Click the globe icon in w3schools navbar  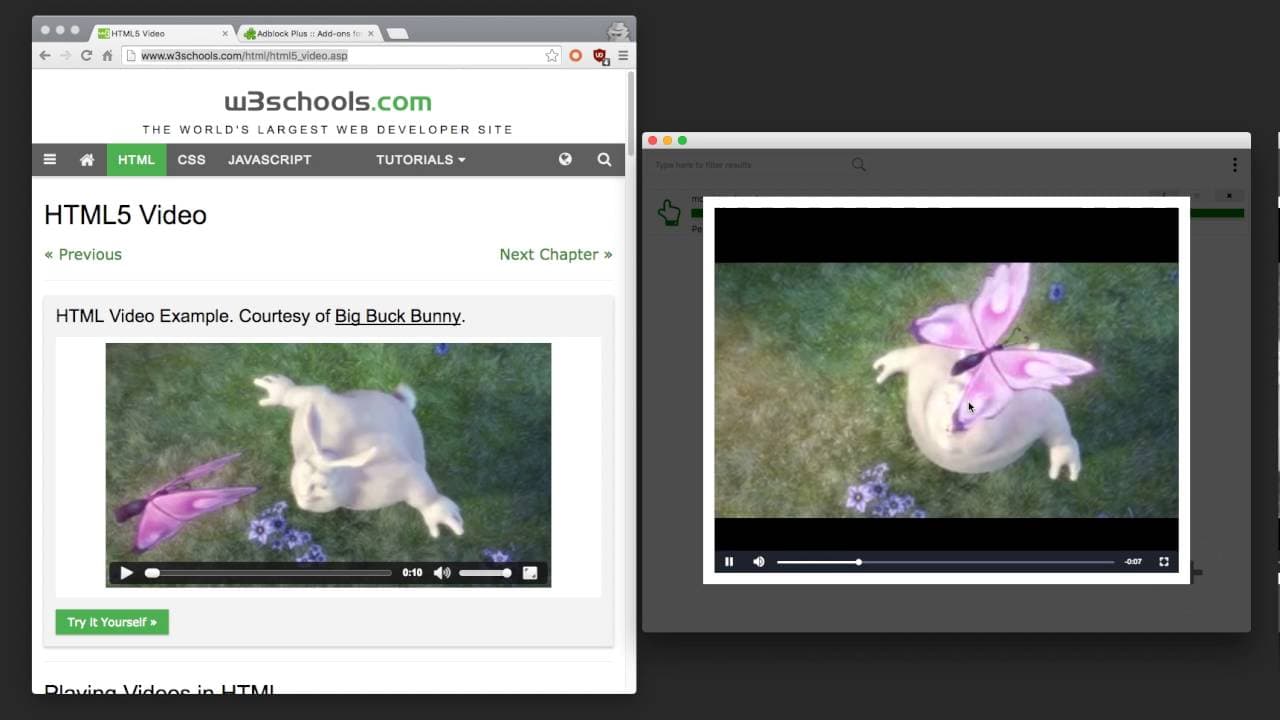(x=565, y=159)
